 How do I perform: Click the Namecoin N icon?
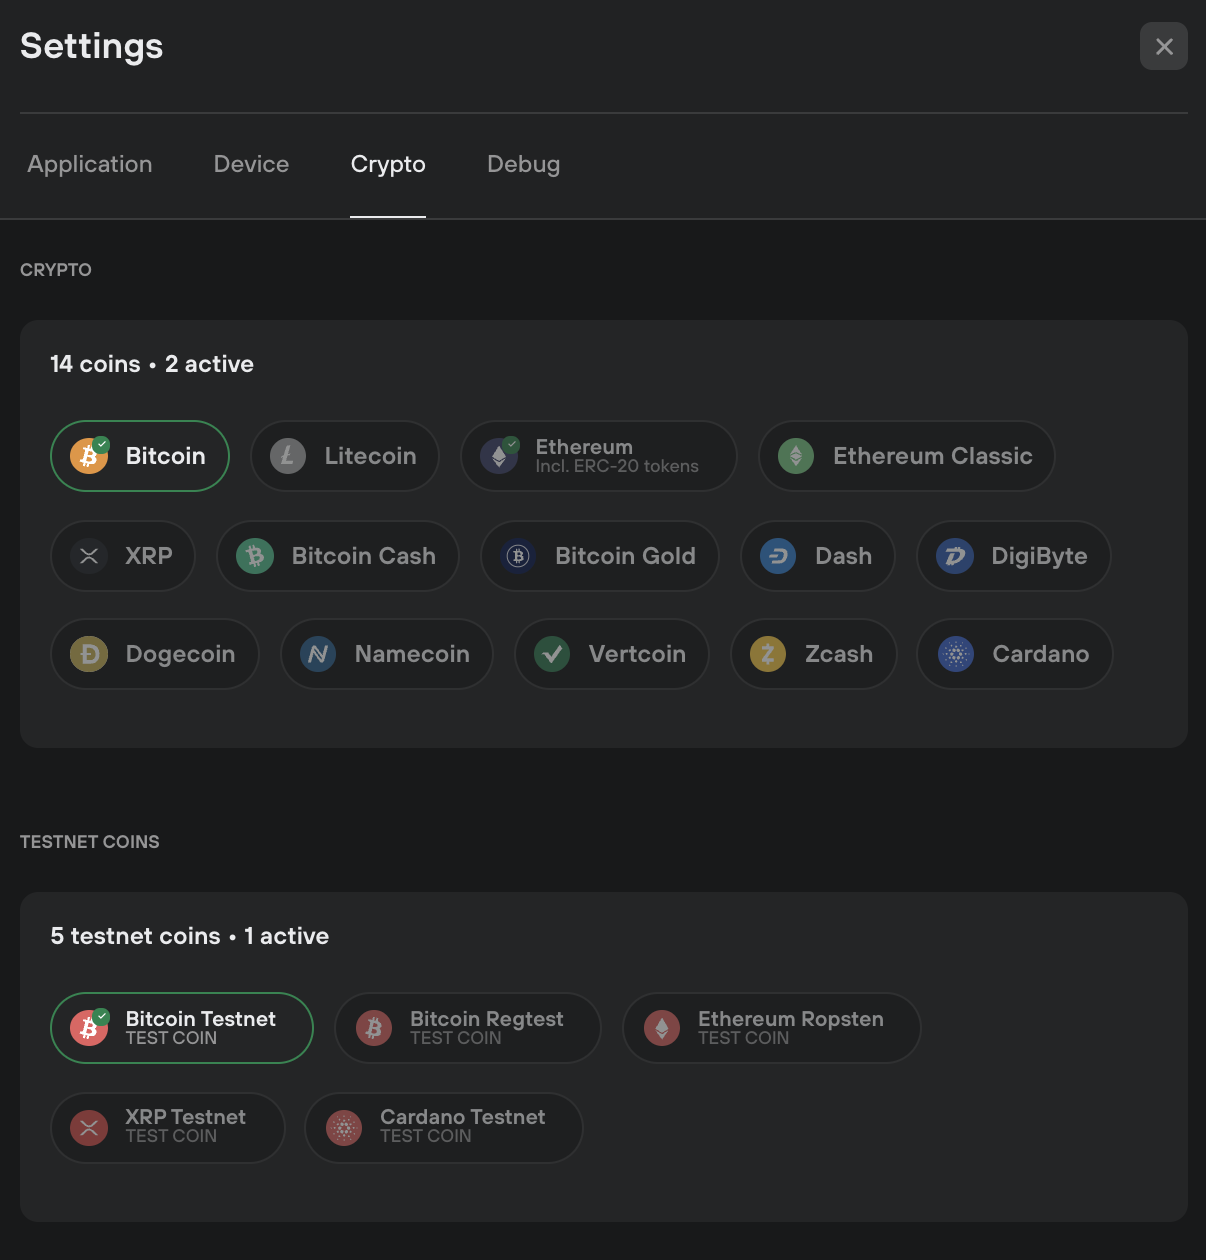318,654
